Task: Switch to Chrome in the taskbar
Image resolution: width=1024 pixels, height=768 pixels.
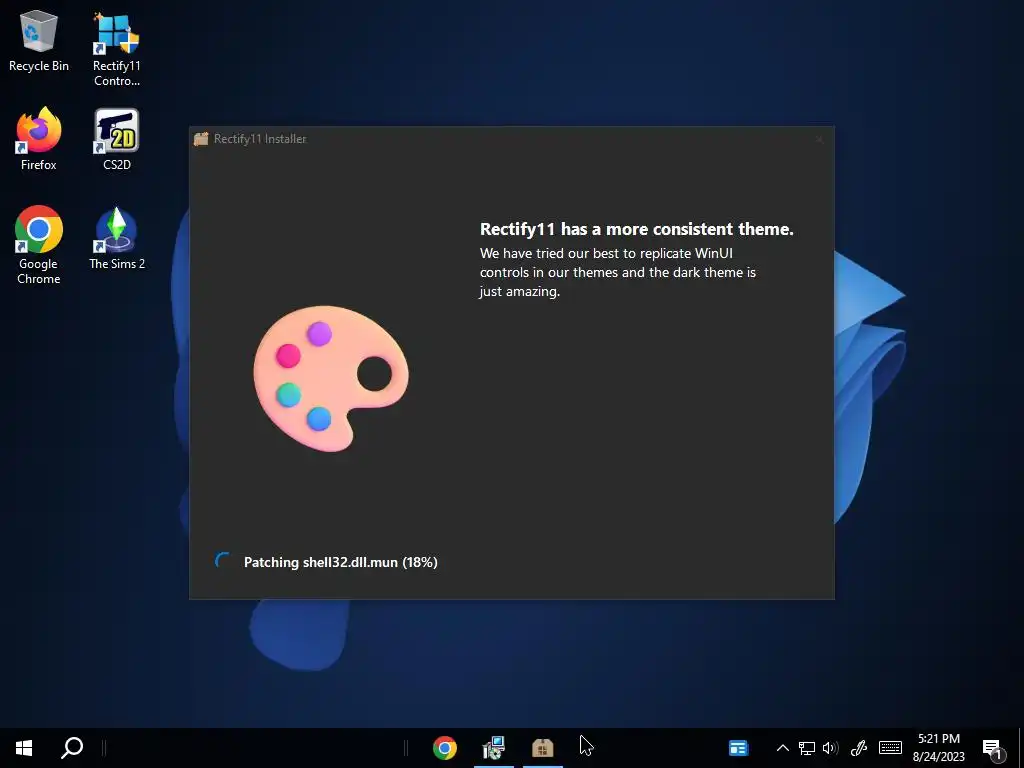Action: tap(445, 748)
